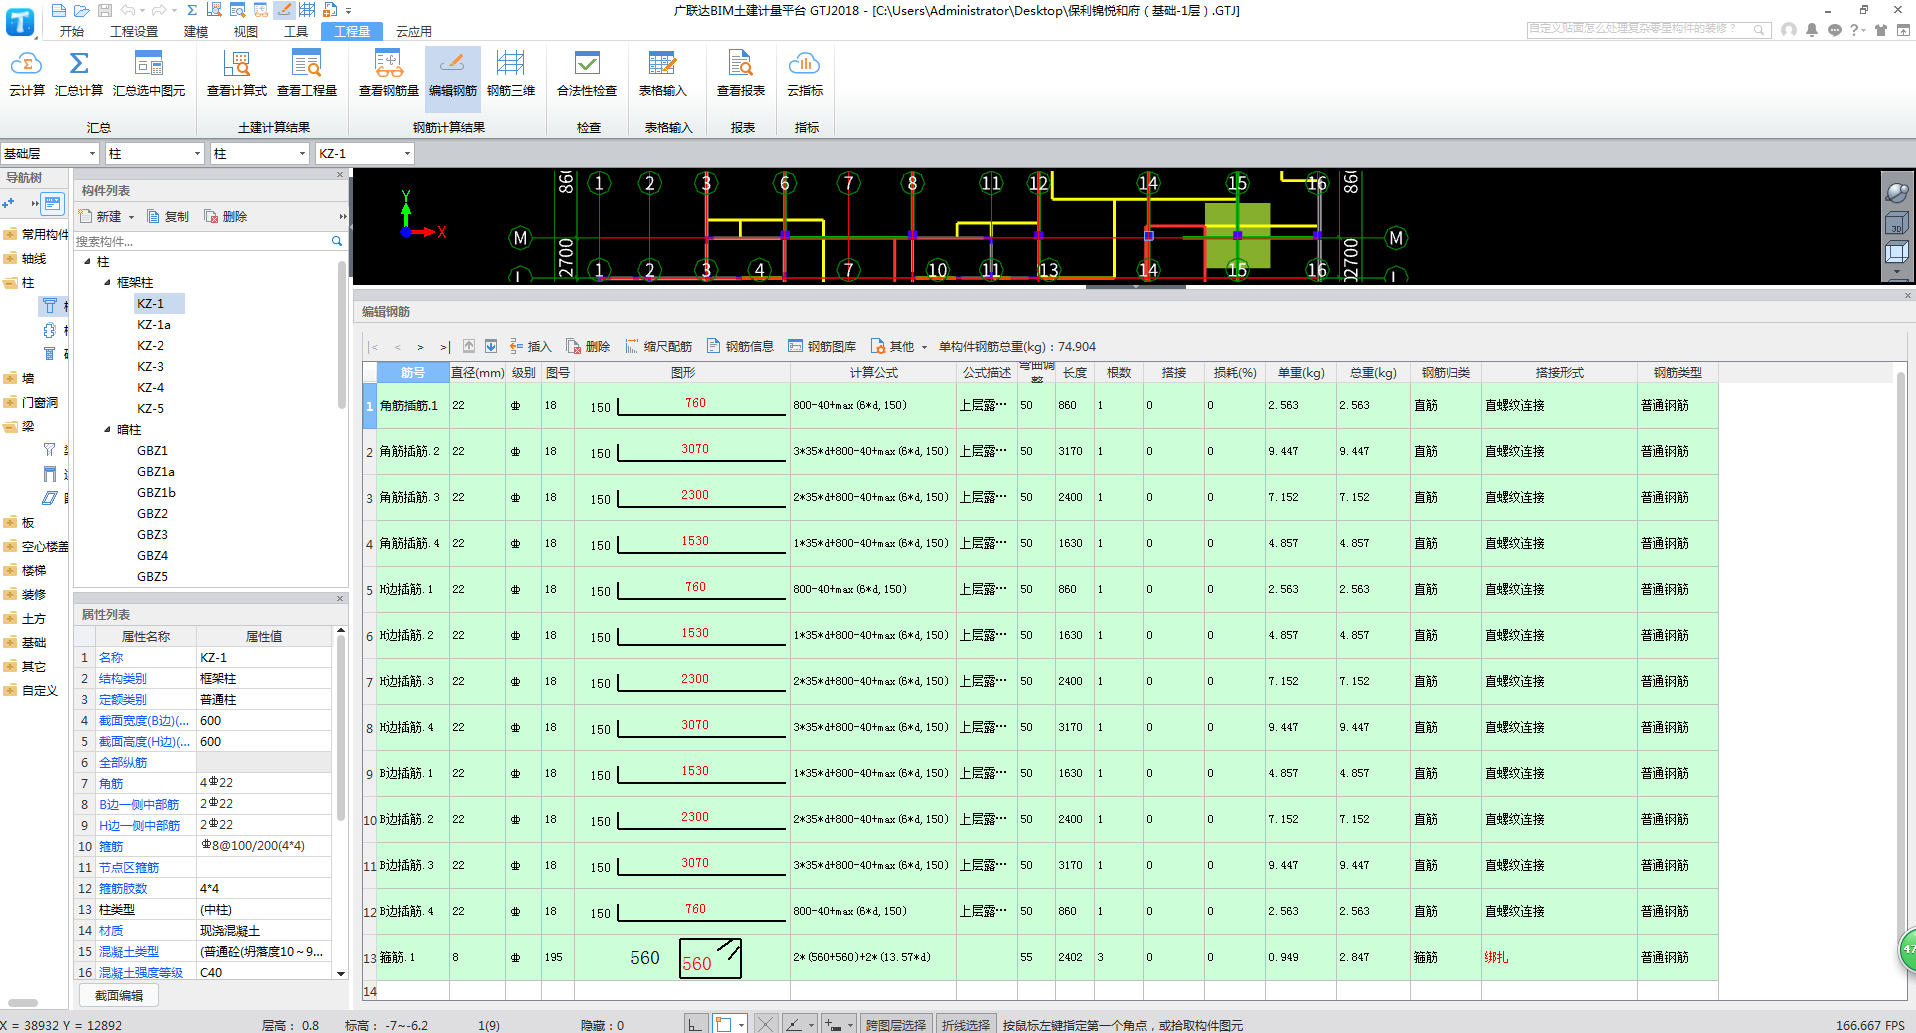Click 缩尺配筋 in rebar toolbar
The image size is (1916, 1033).
tap(658, 346)
